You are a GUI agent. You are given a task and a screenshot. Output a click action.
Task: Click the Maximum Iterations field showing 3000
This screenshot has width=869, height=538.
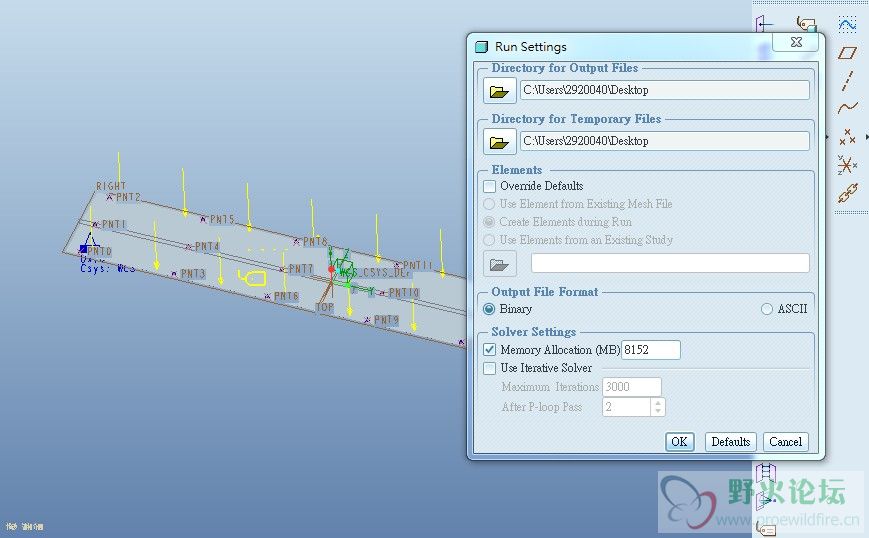[632, 387]
